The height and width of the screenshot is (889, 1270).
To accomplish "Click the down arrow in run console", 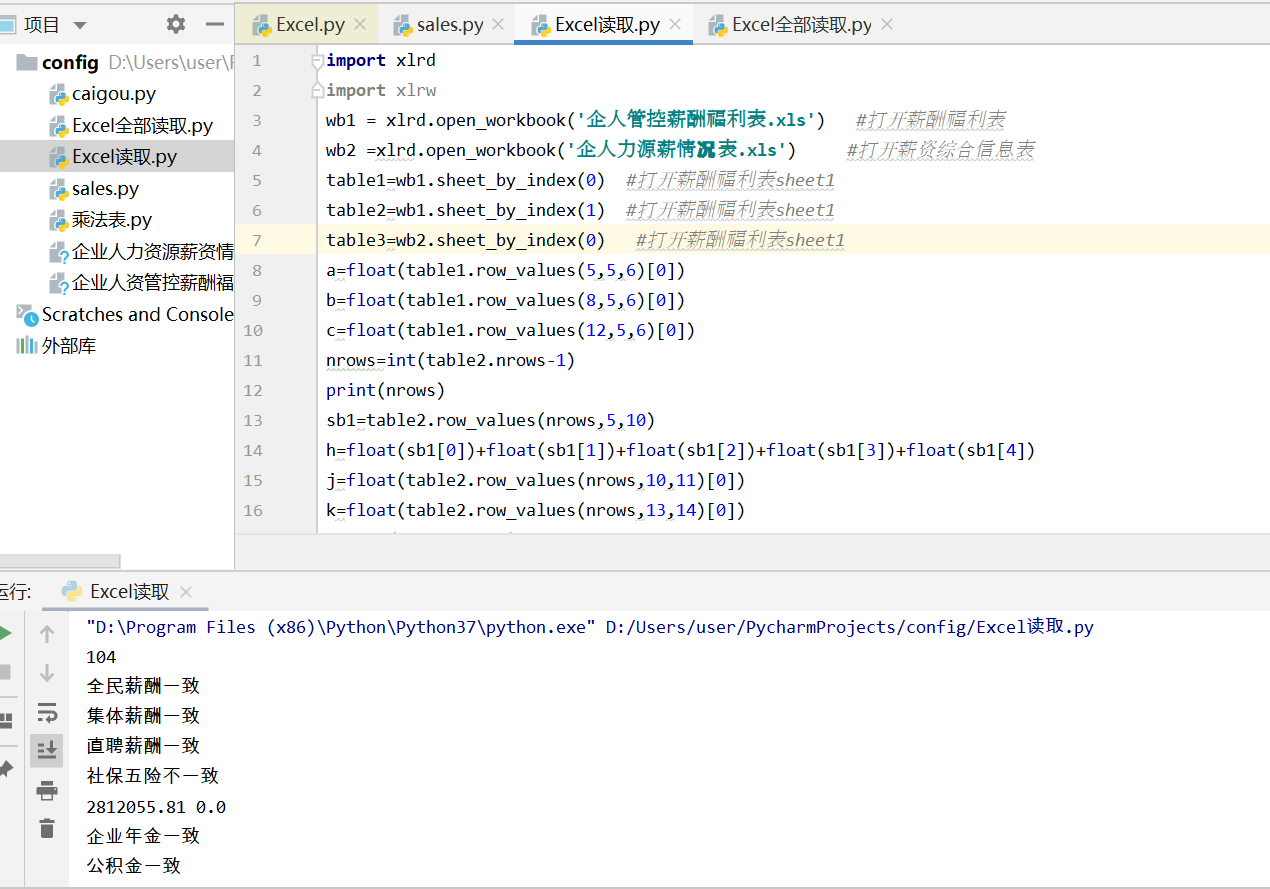I will (x=47, y=673).
